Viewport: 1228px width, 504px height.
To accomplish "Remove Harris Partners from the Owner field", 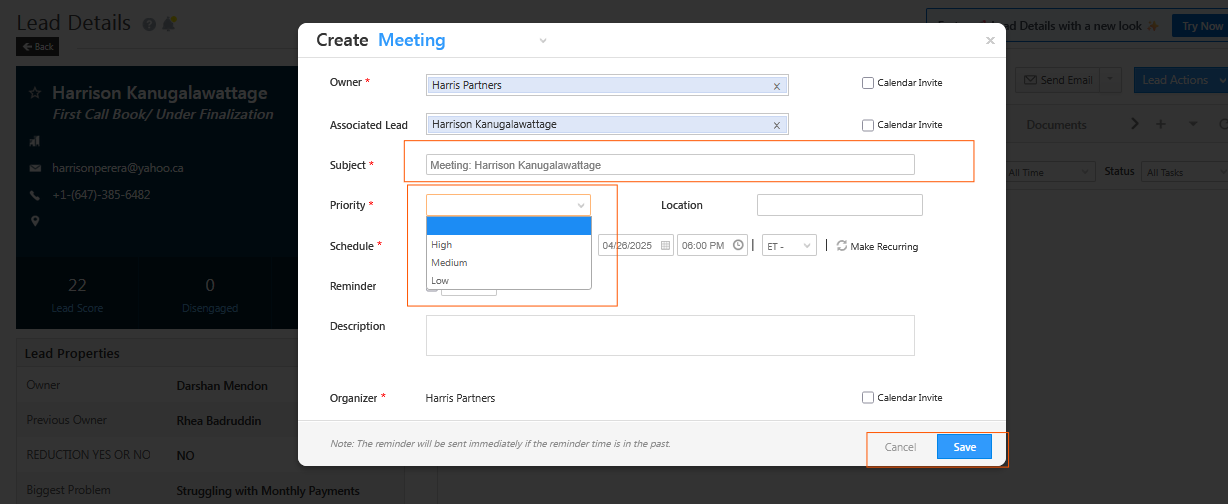I will point(776,86).
